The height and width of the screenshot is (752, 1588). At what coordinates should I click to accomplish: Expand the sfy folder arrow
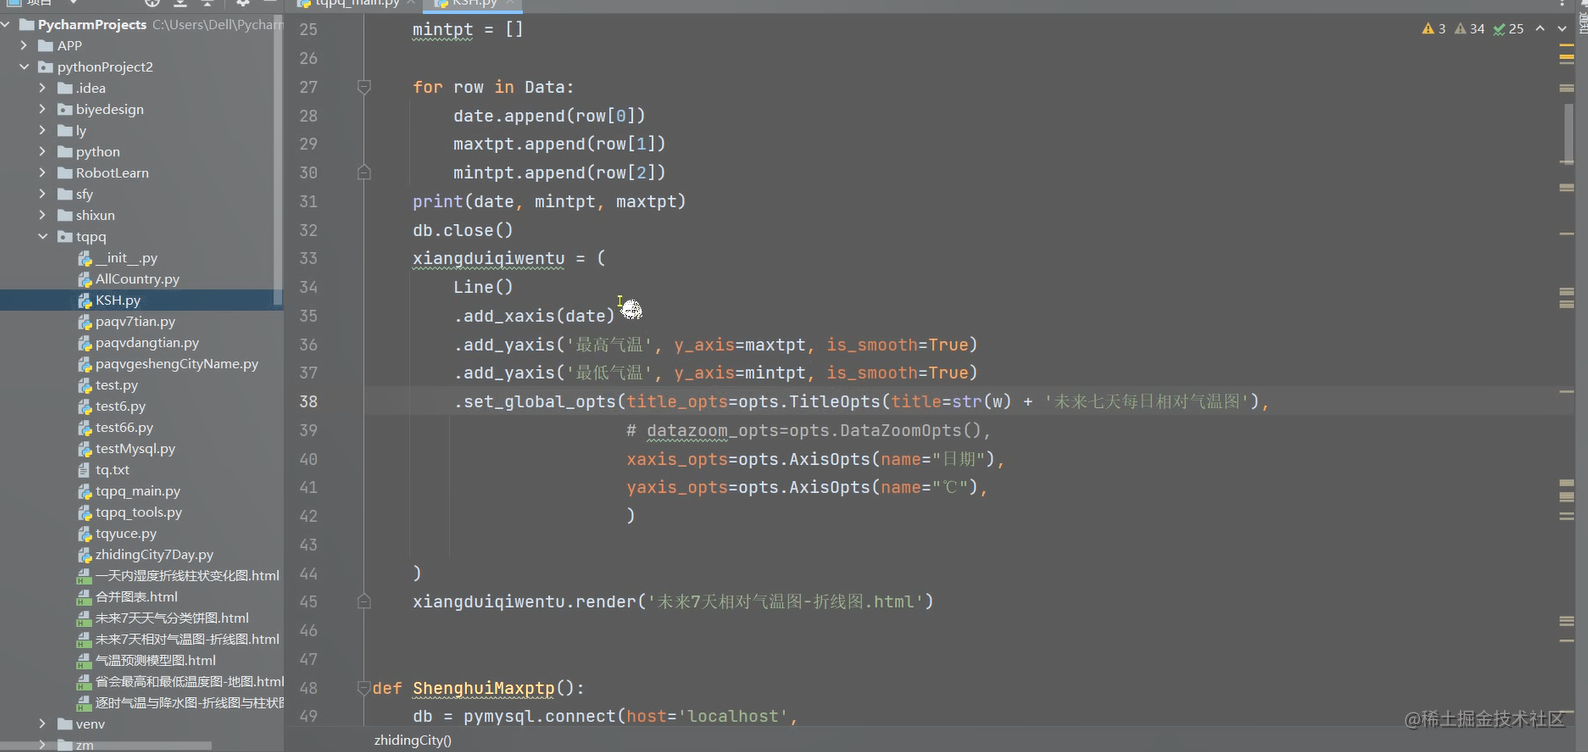(42, 194)
